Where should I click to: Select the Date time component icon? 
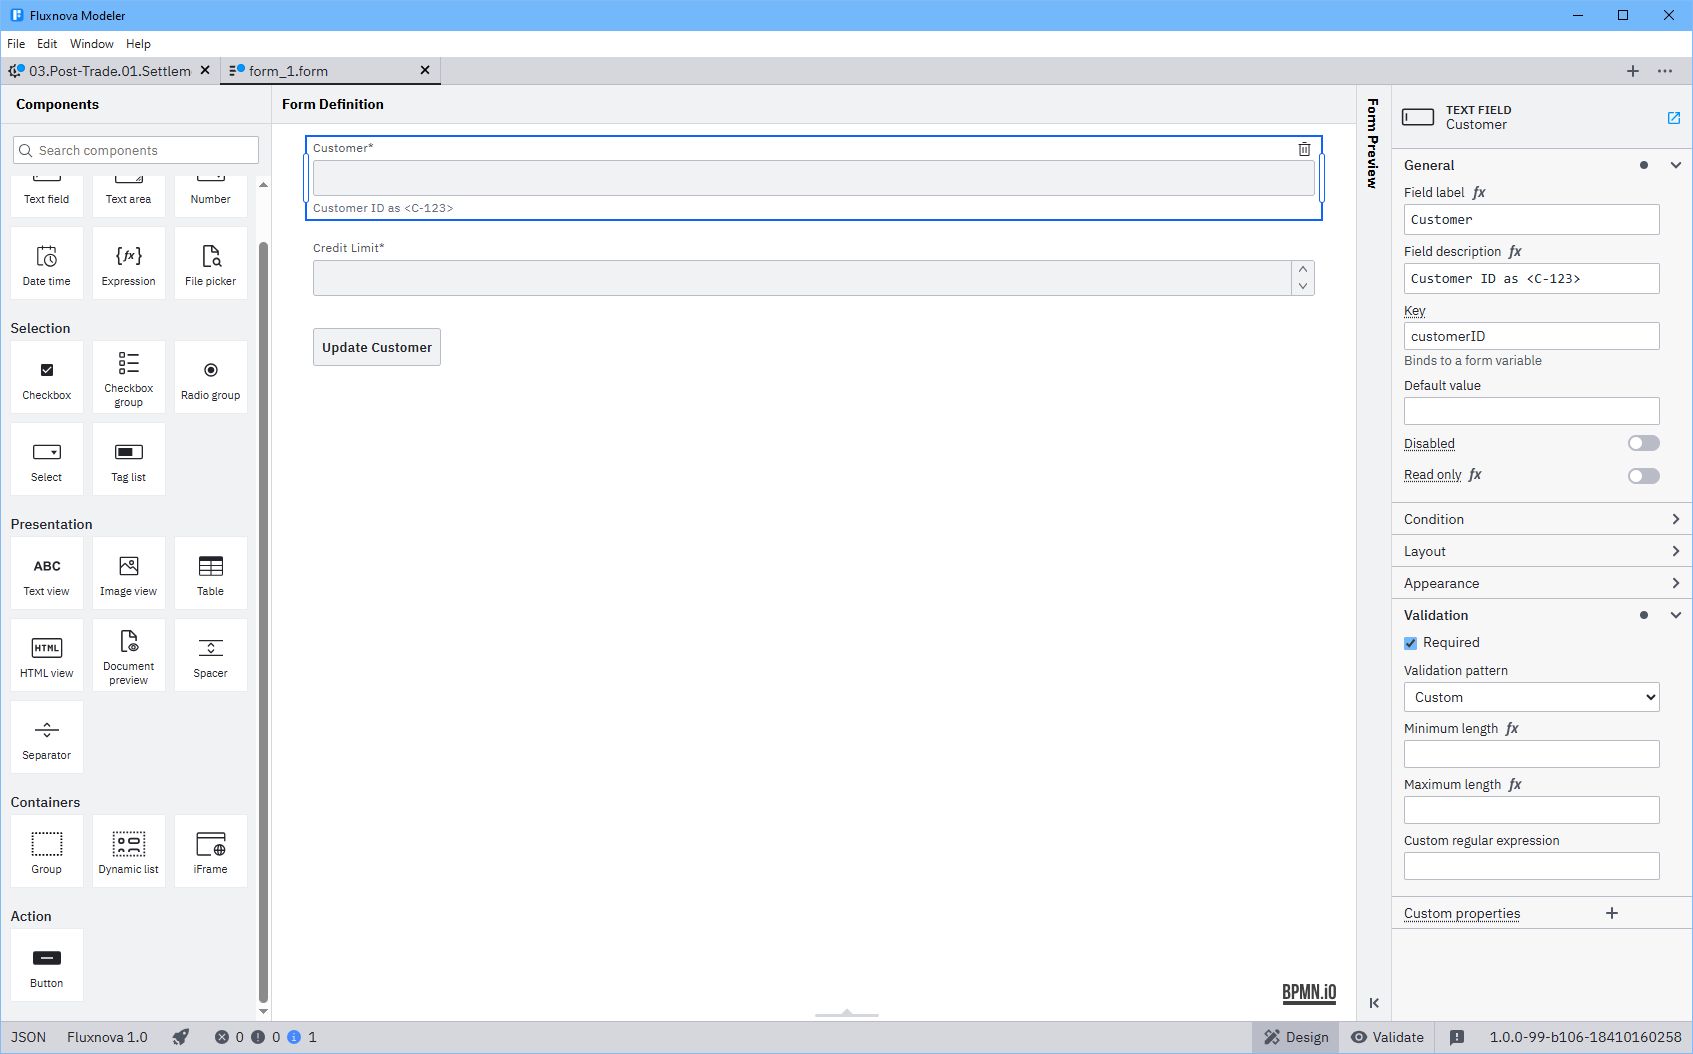[x=47, y=263]
